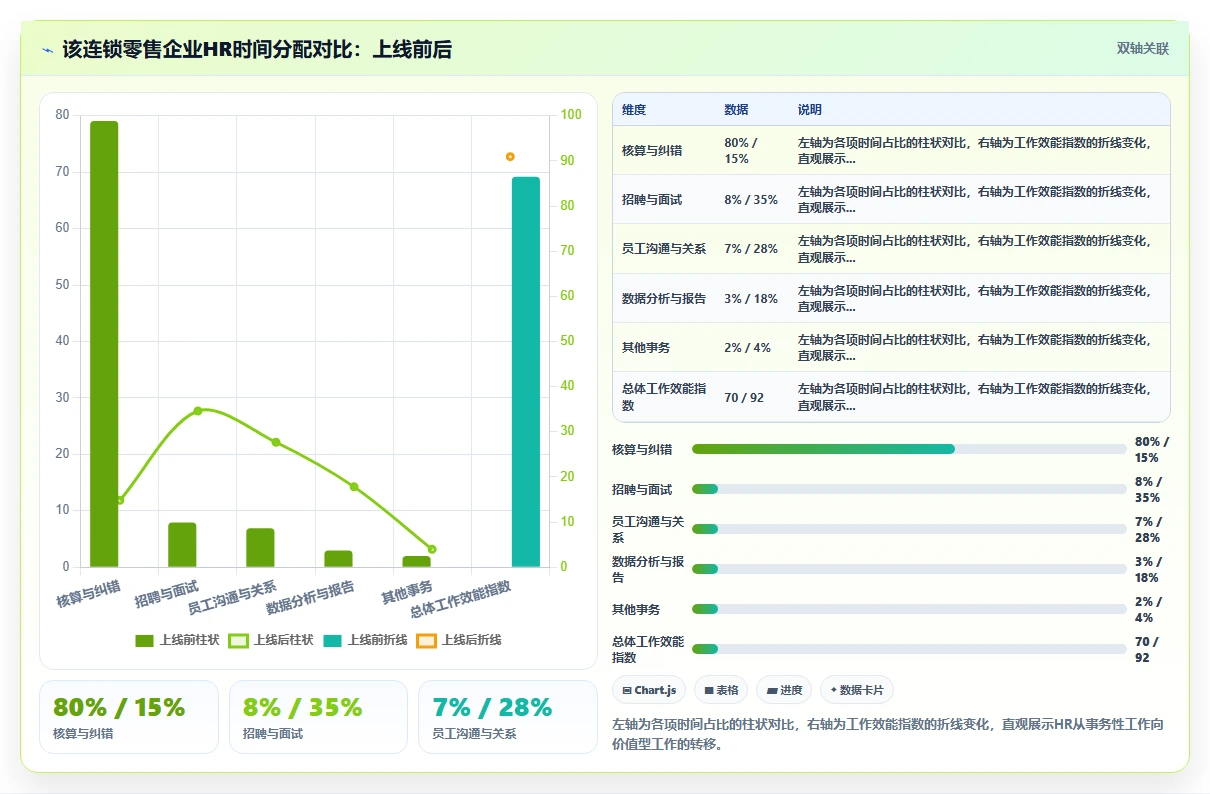Click the line point above 数据分析与报告
This screenshot has height=794, width=1210.
pyautogui.click(x=353, y=487)
